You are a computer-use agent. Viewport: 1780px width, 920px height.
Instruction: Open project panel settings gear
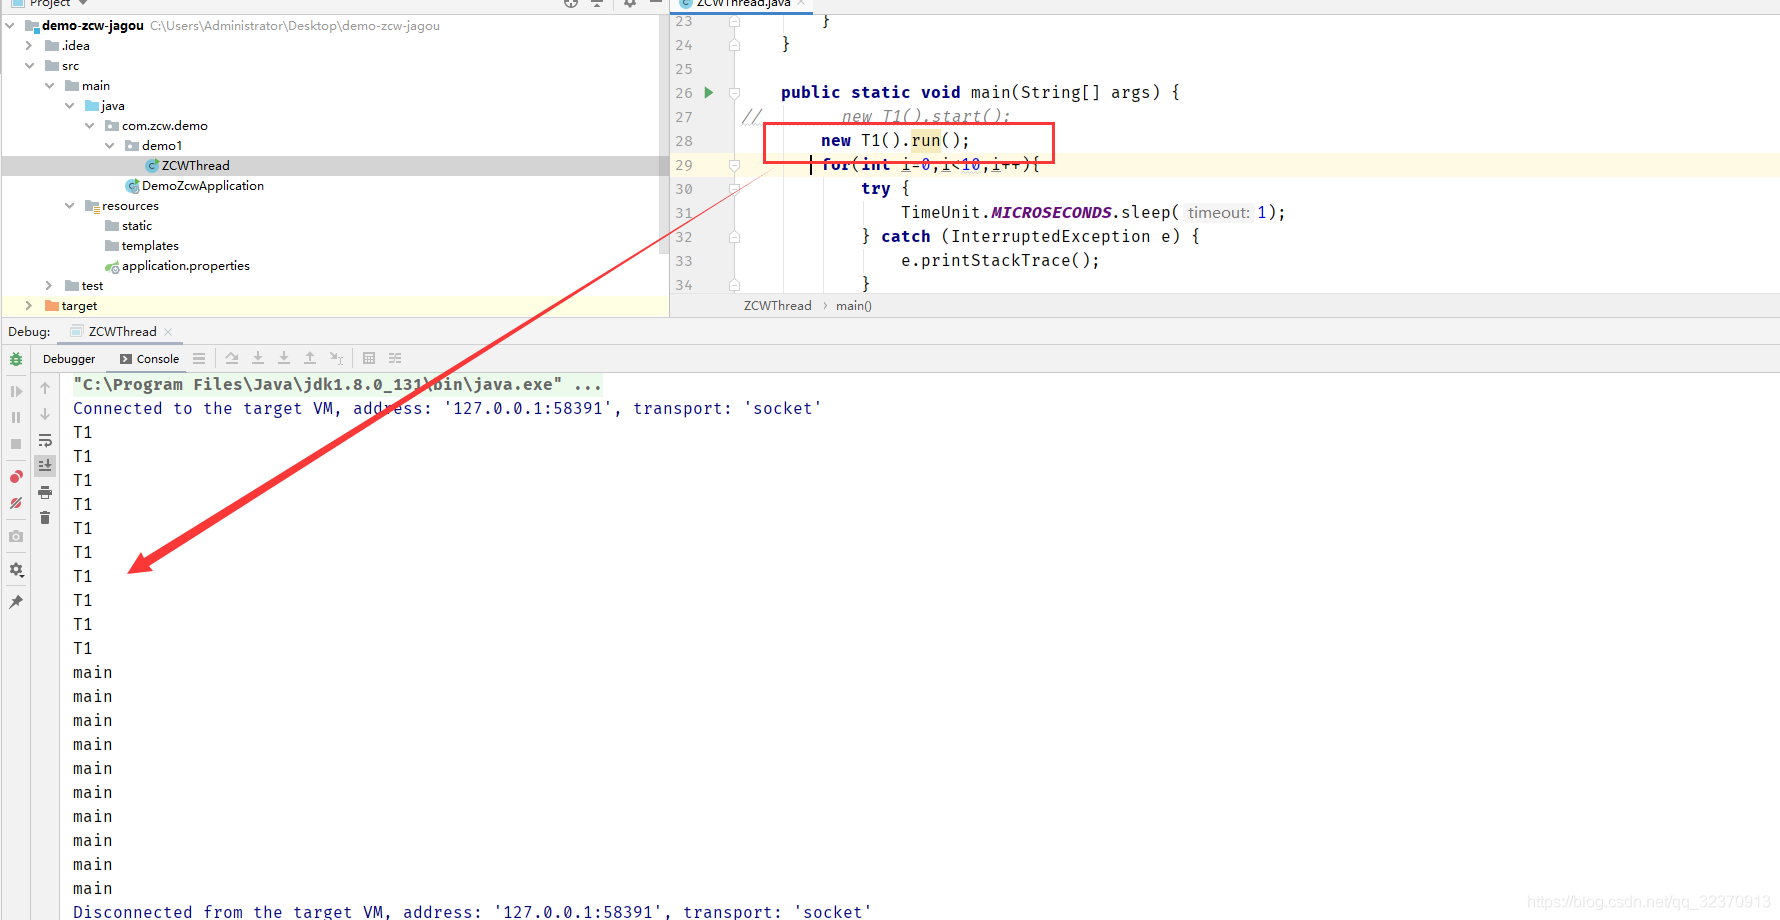pos(630,3)
